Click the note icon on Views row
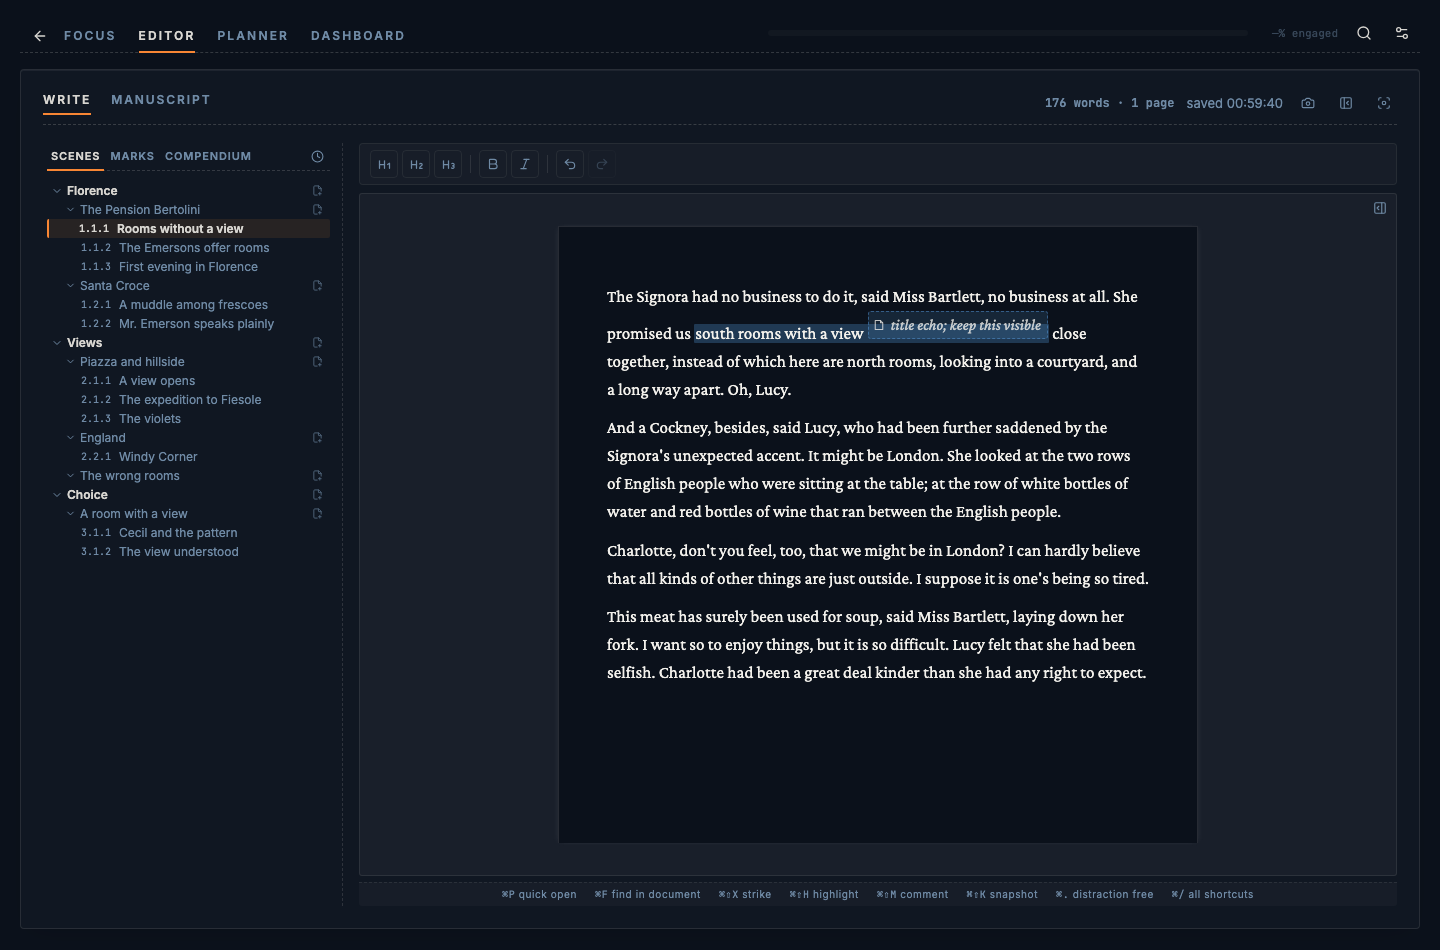 (317, 343)
